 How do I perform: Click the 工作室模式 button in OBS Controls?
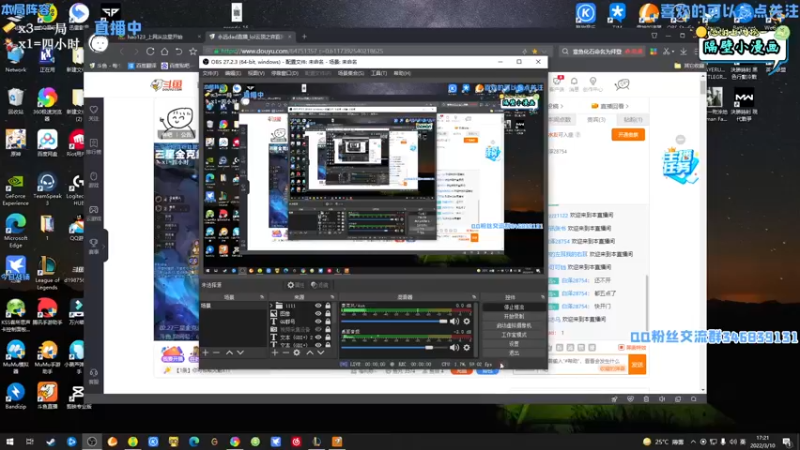click(514, 335)
